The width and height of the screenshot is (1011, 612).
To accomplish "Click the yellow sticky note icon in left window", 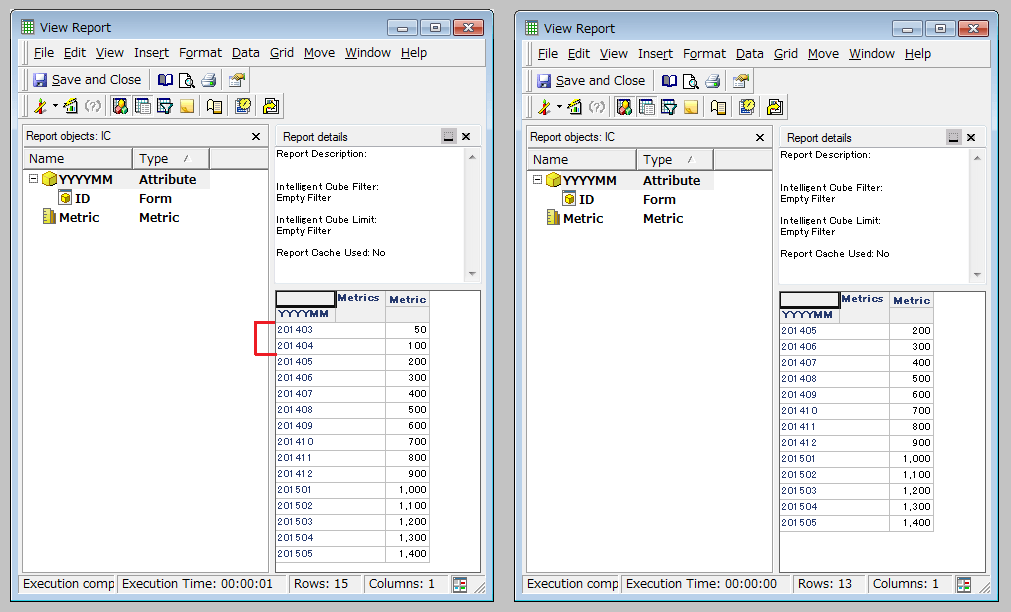I will click(186, 106).
